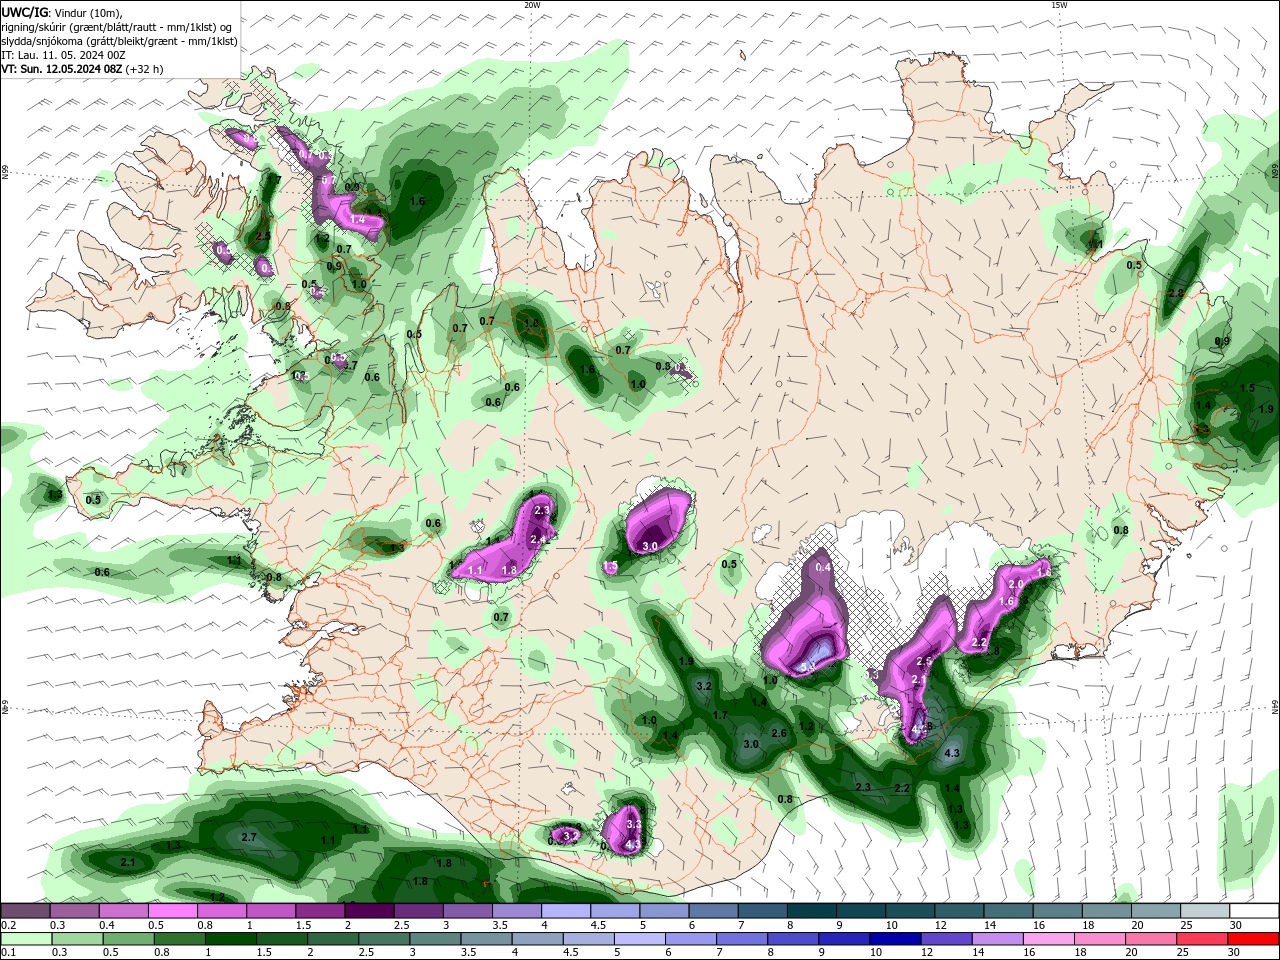Click the "UWC/IG: Vindur (10m)" title line
Viewport: 1280px width, 960px height.
tap(62, 12)
